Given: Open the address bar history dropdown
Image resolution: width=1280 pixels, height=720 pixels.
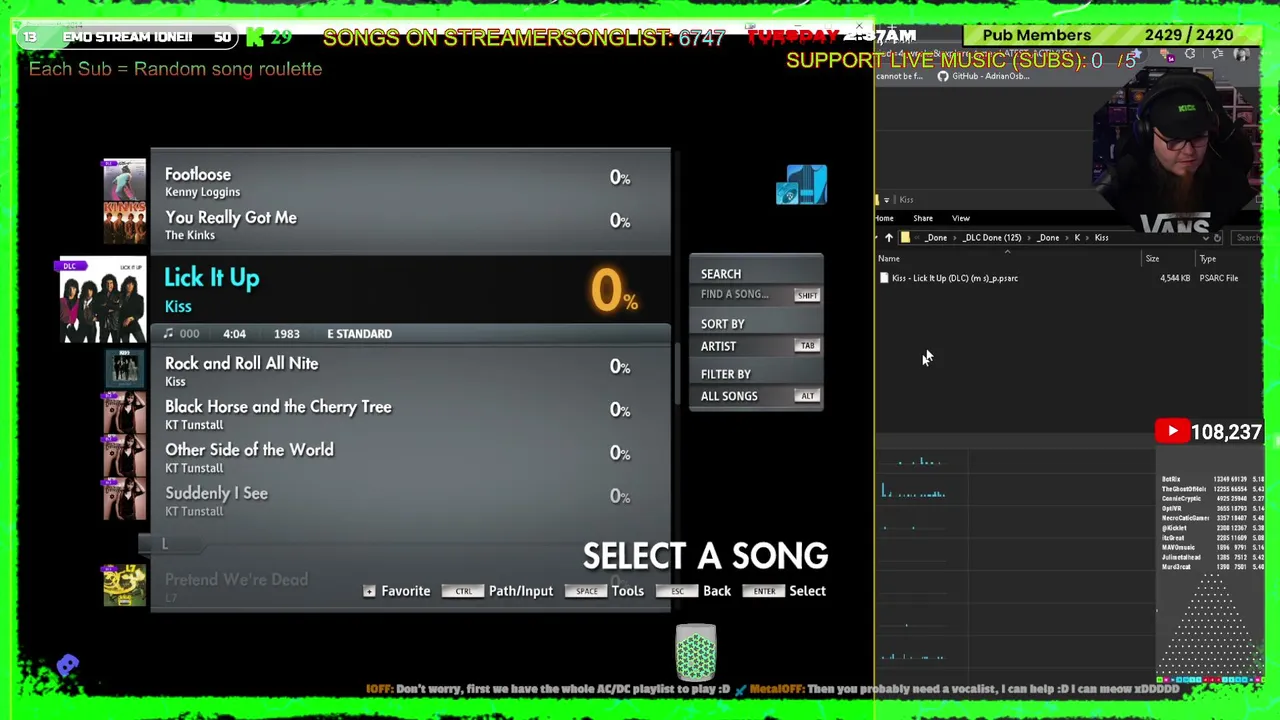Looking at the screenshot, I should 1204,238.
